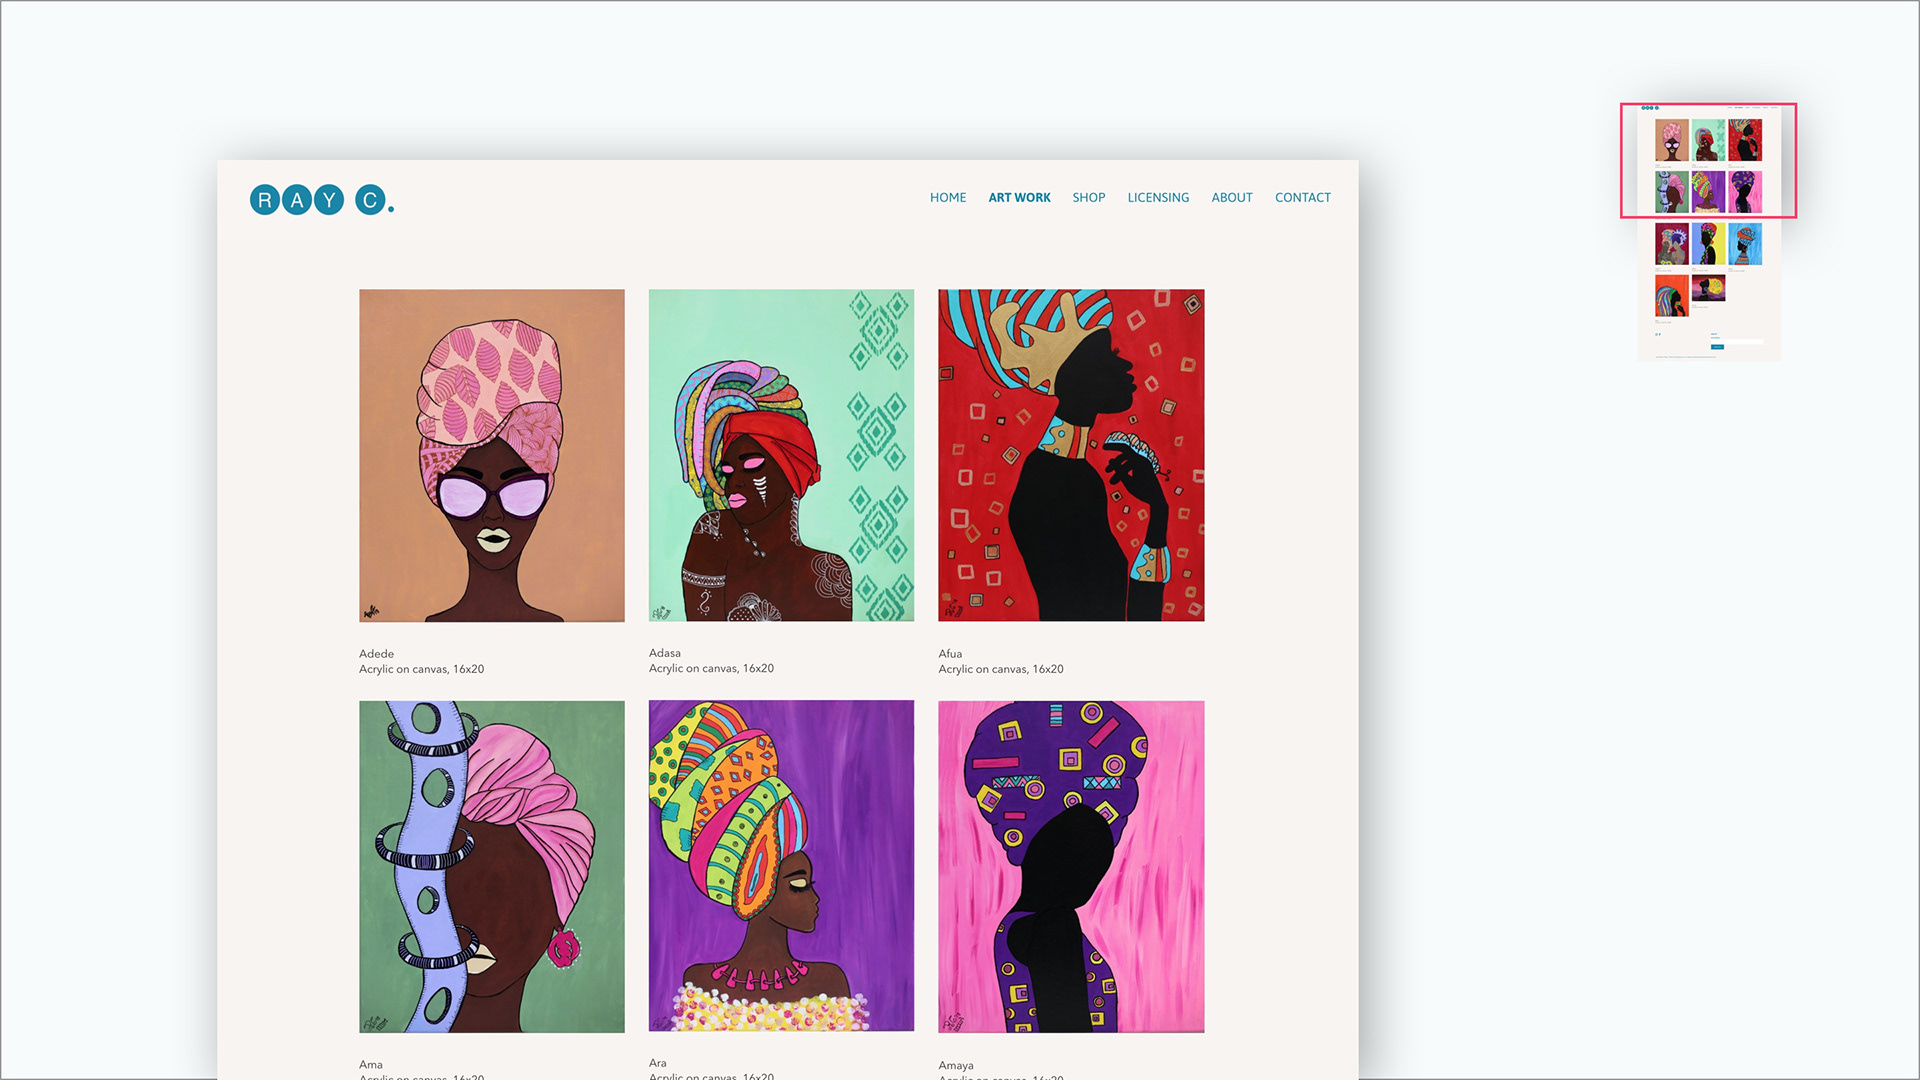Open the CONTACT link

(x=1302, y=198)
